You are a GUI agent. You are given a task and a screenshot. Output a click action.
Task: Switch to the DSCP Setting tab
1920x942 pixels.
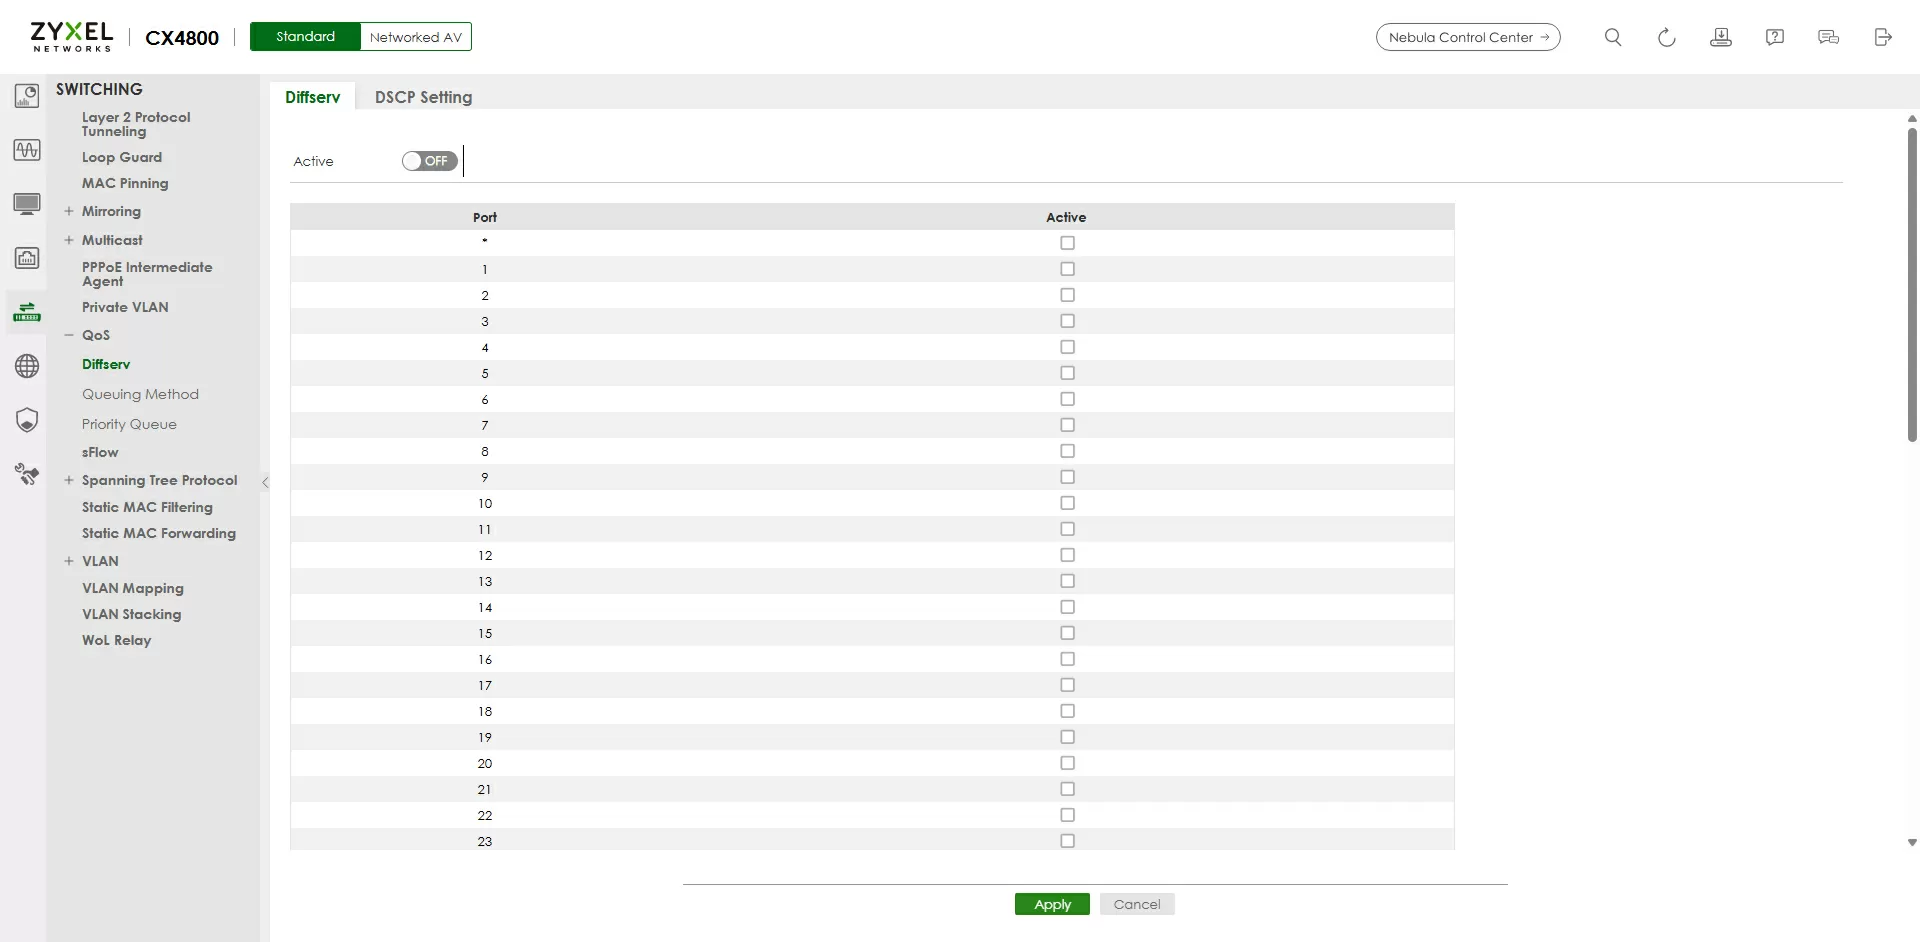[x=423, y=97]
